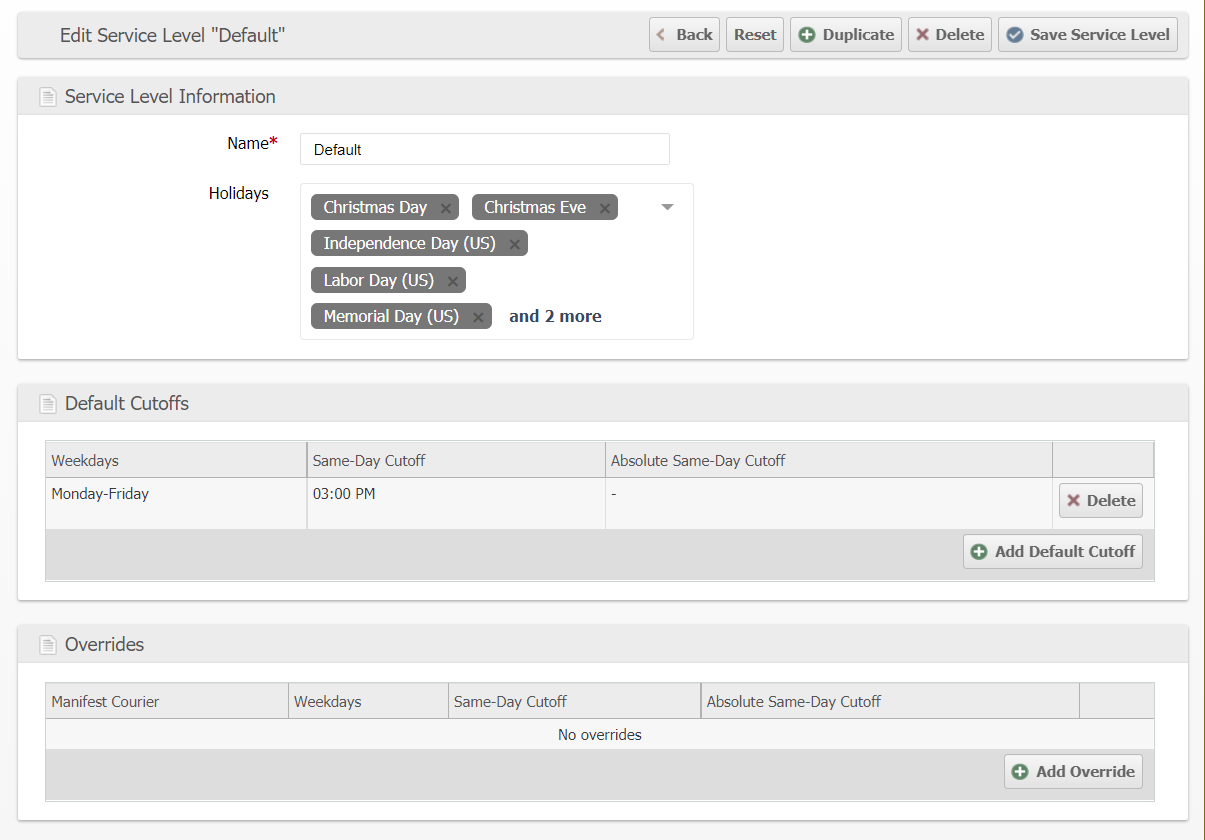Remove the Labor Day (US) tag
Image resolution: width=1205 pixels, height=840 pixels.
click(453, 281)
